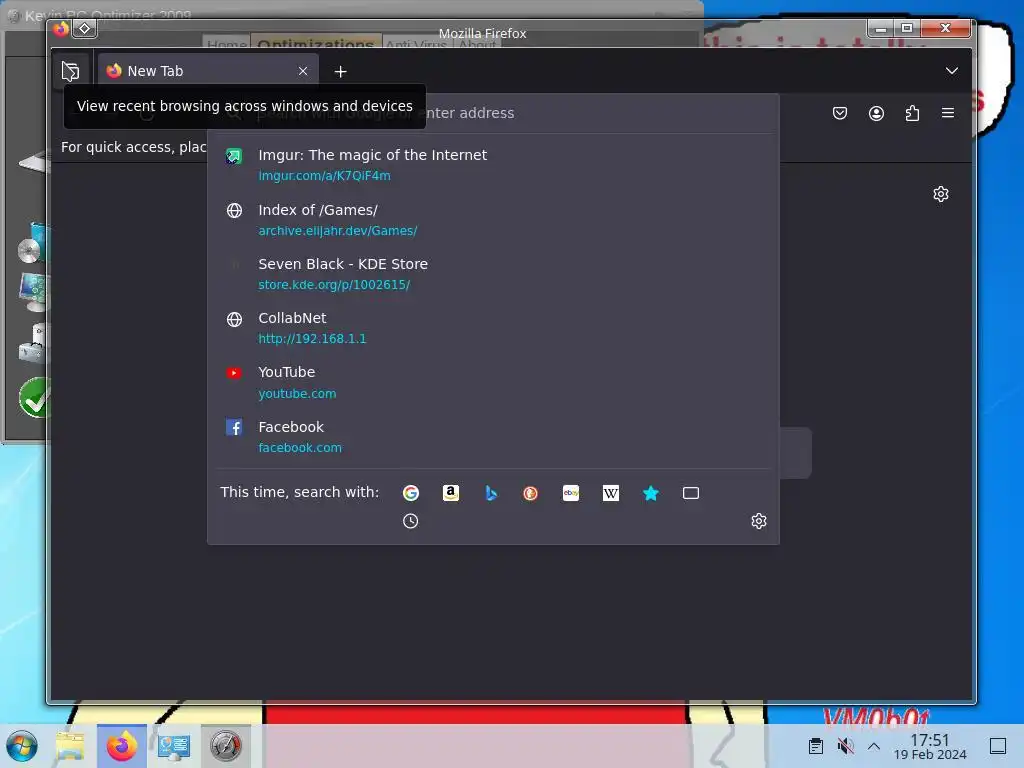Open the gauge optimizer taskbar icon
The height and width of the screenshot is (768, 1024).
pos(226,746)
